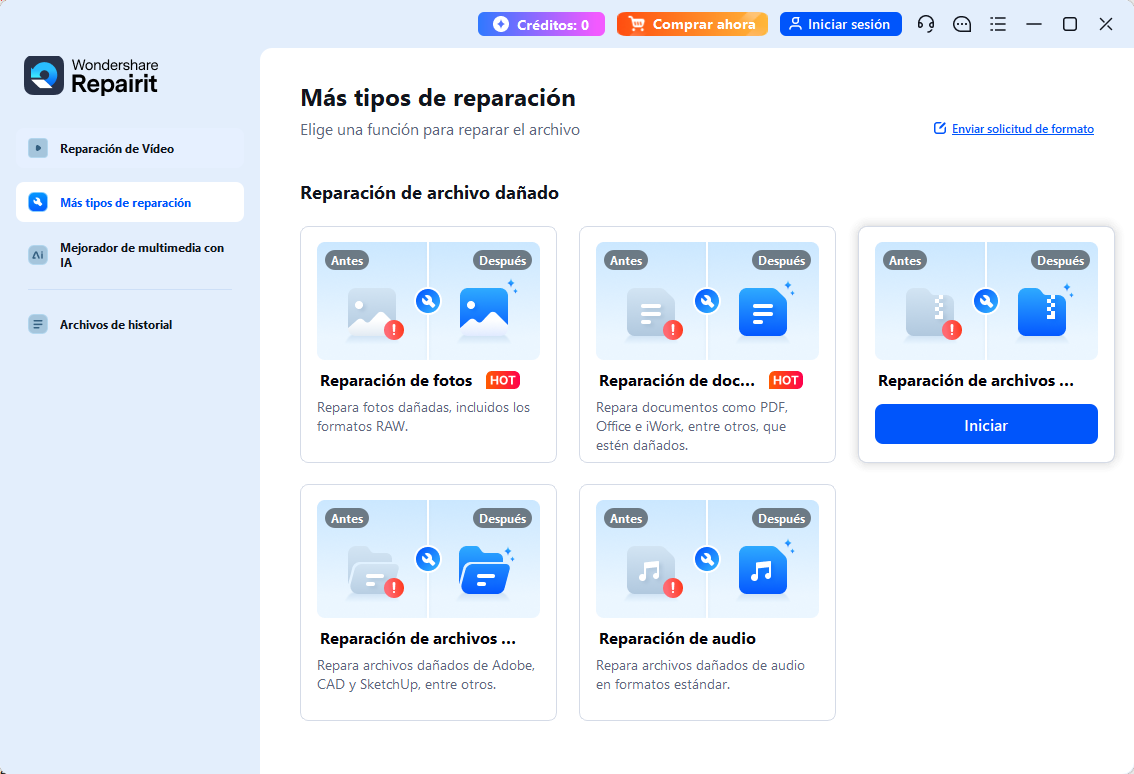
Task: Select the Reparación de fotos card thumbnail
Action: tap(428, 300)
